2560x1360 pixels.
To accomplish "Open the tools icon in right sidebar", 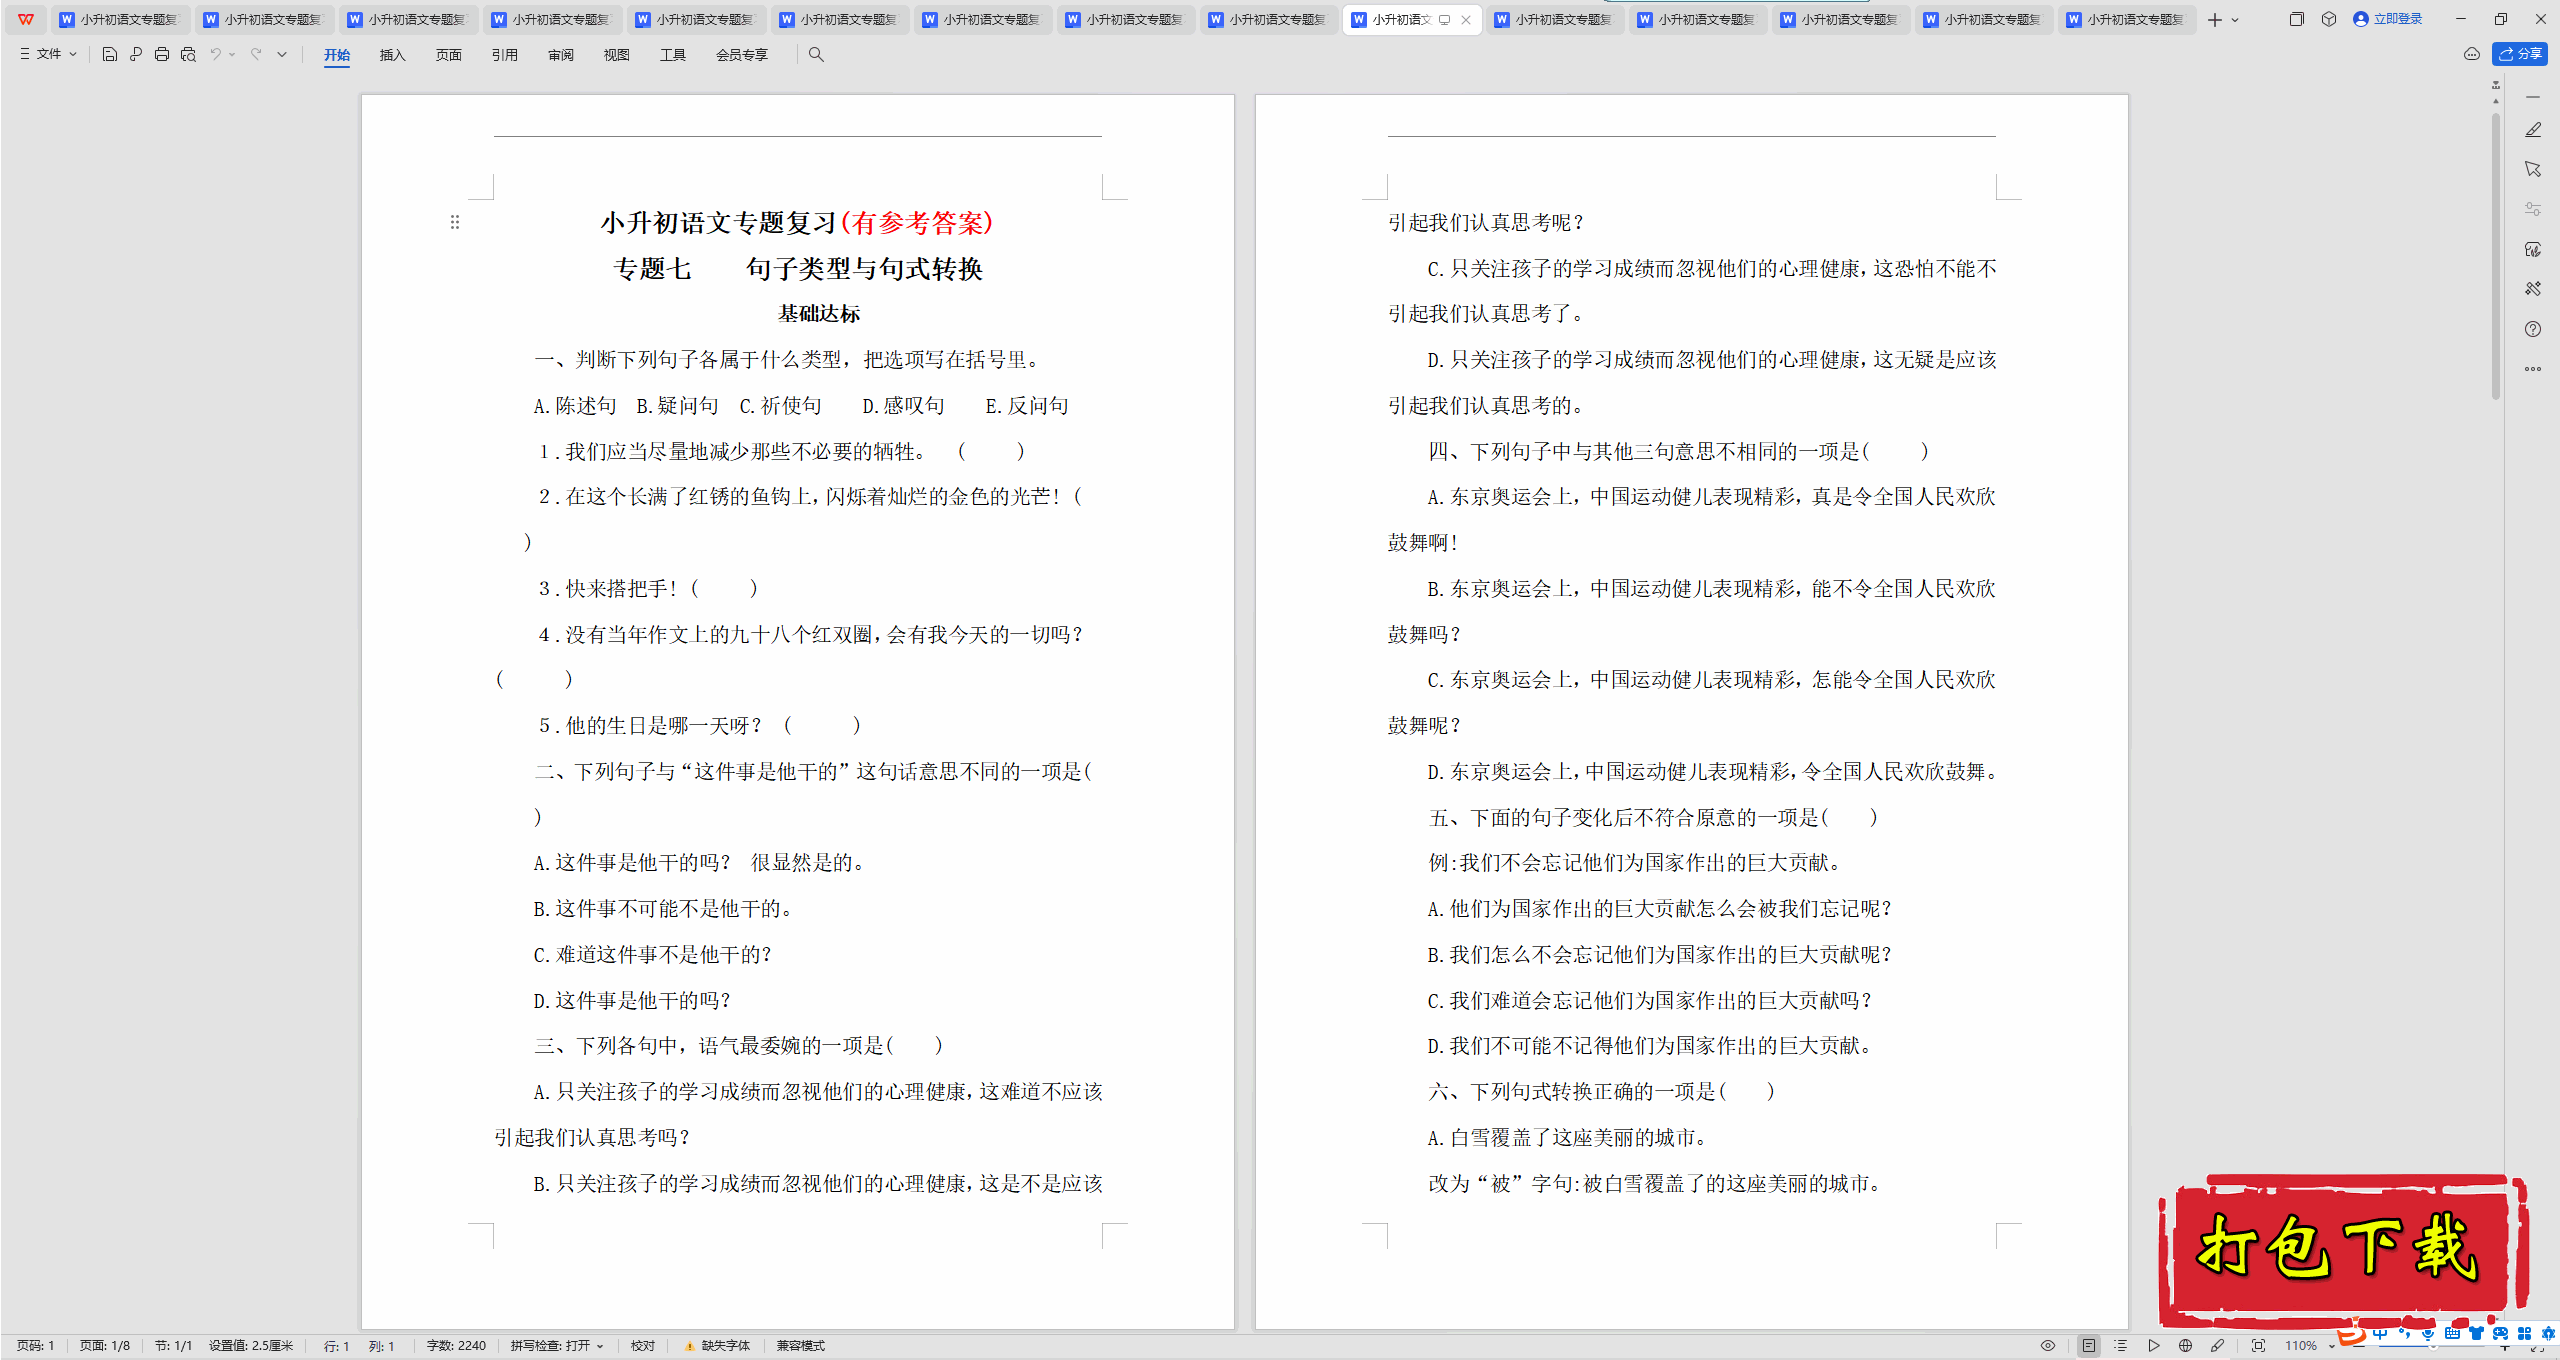I will coord(2533,289).
